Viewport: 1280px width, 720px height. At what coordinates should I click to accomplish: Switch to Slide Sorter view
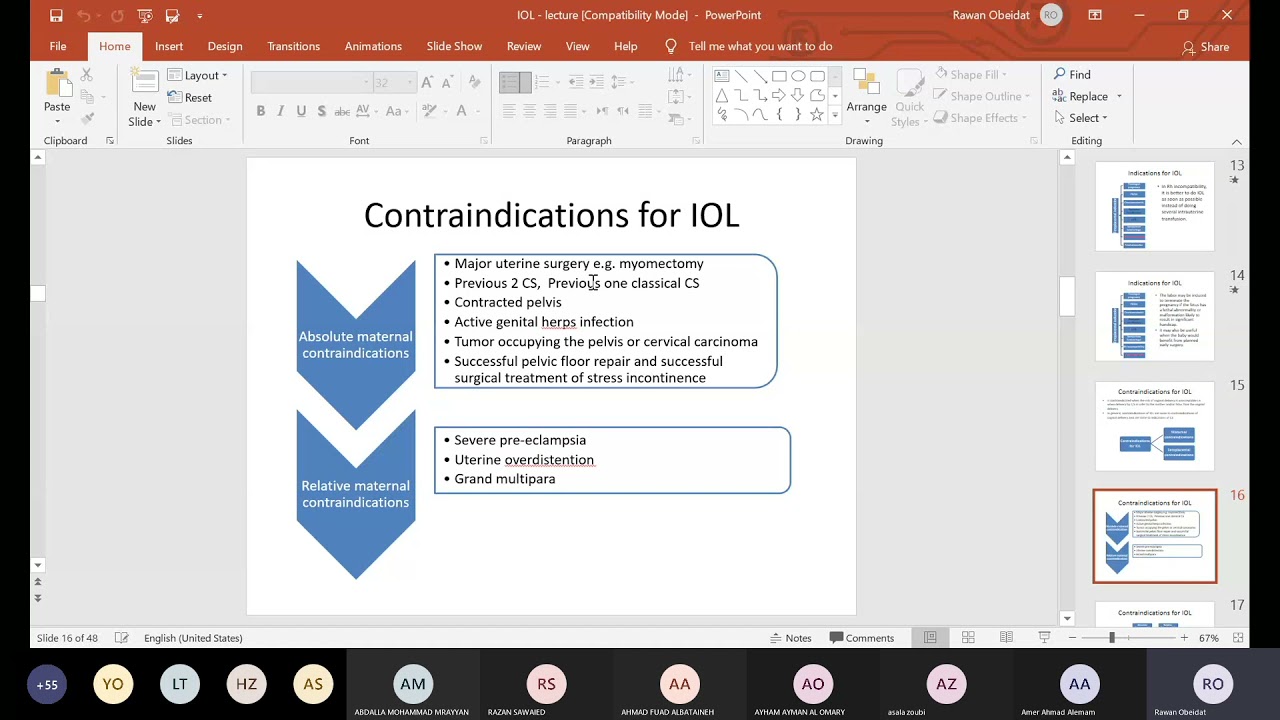point(968,638)
